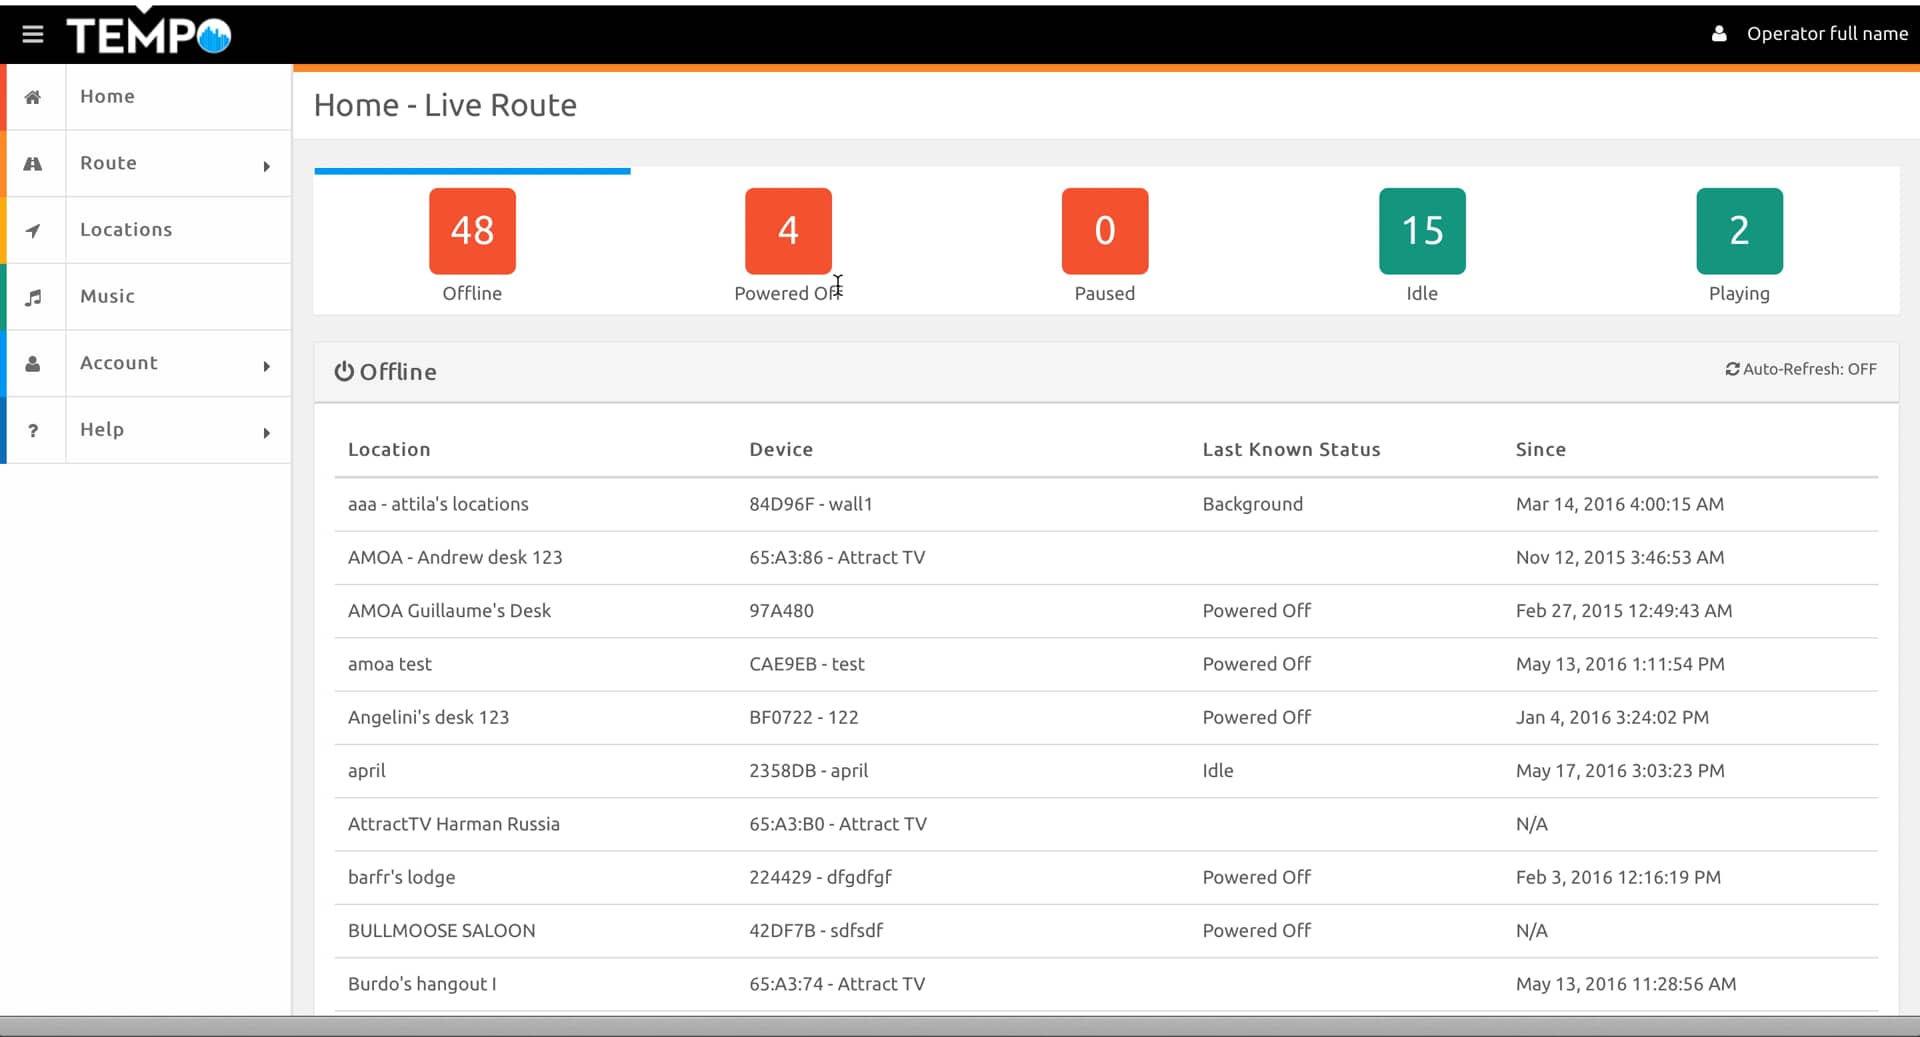Select the Offline tab showing 48
The width and height of the screenshot is (1920, 1037).
click(x=472, y=231)
